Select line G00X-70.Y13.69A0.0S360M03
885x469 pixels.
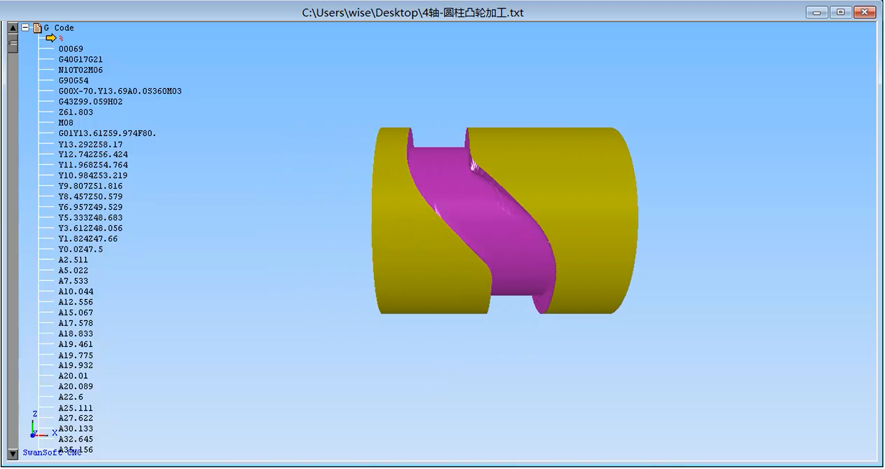tap(119, 91)
